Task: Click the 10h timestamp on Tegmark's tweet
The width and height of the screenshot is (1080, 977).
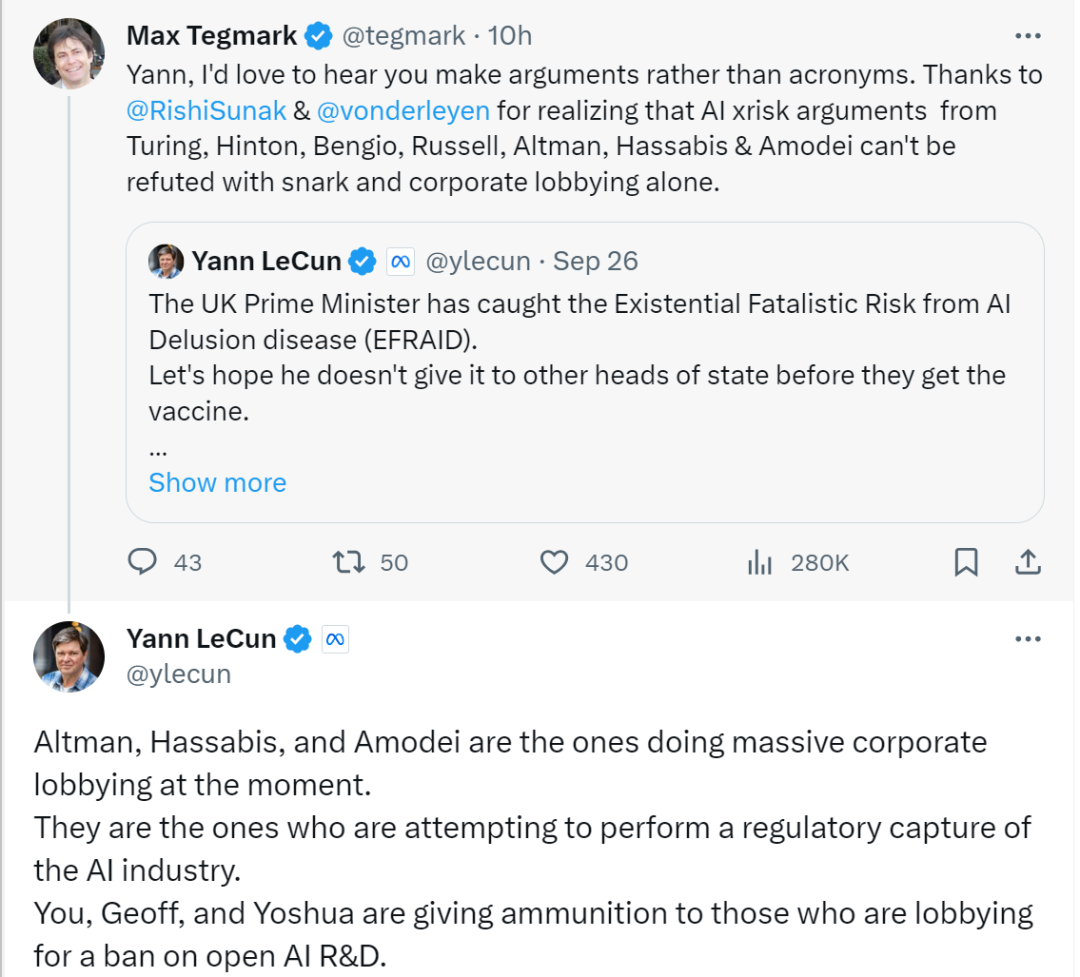Action: (512, 35)
